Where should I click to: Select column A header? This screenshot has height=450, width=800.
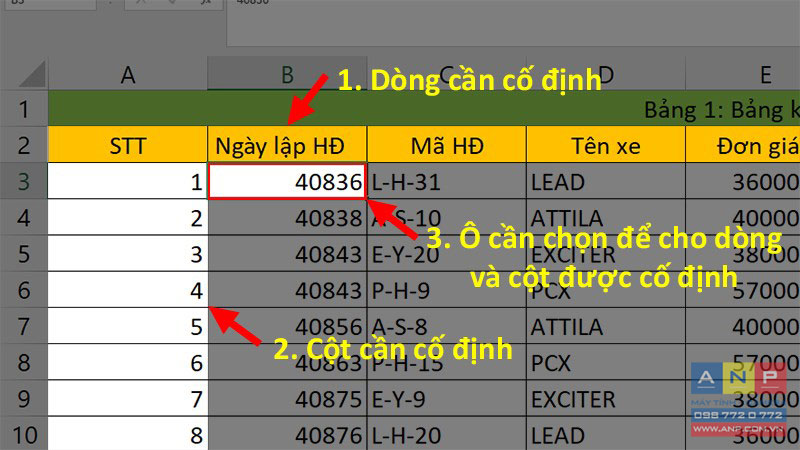tap(128, 75)
